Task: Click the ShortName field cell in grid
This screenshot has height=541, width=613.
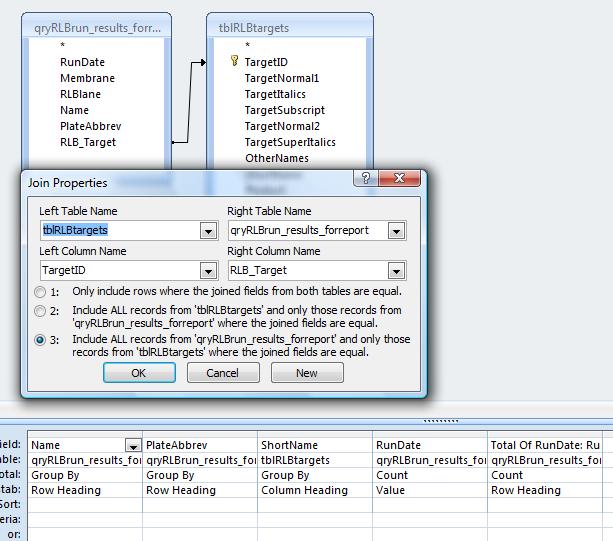Action: pyautogui.click(x=315, y=445)
